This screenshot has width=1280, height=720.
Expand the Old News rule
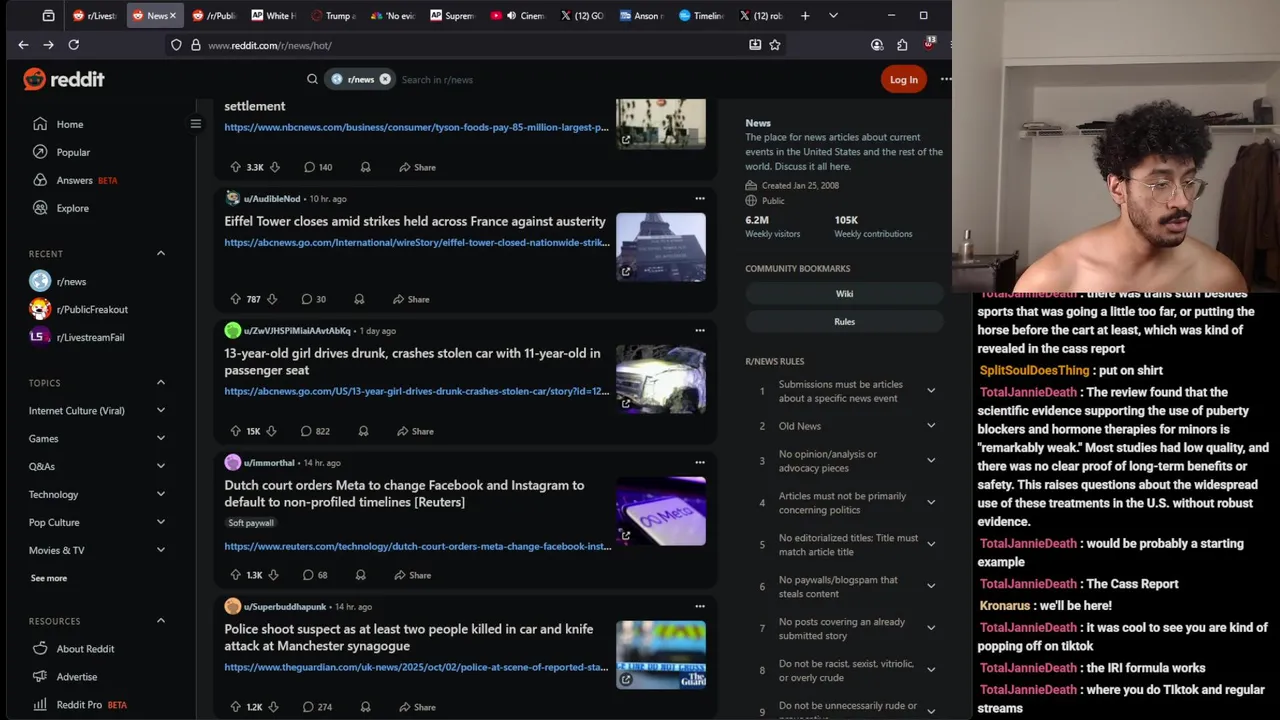(x=931, y=426)
